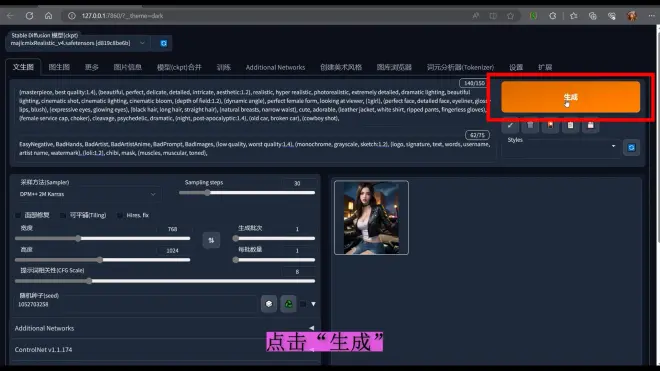660x371 pixels.
Task: Swap width and height with the switch button
Action: tap(211, 240)
